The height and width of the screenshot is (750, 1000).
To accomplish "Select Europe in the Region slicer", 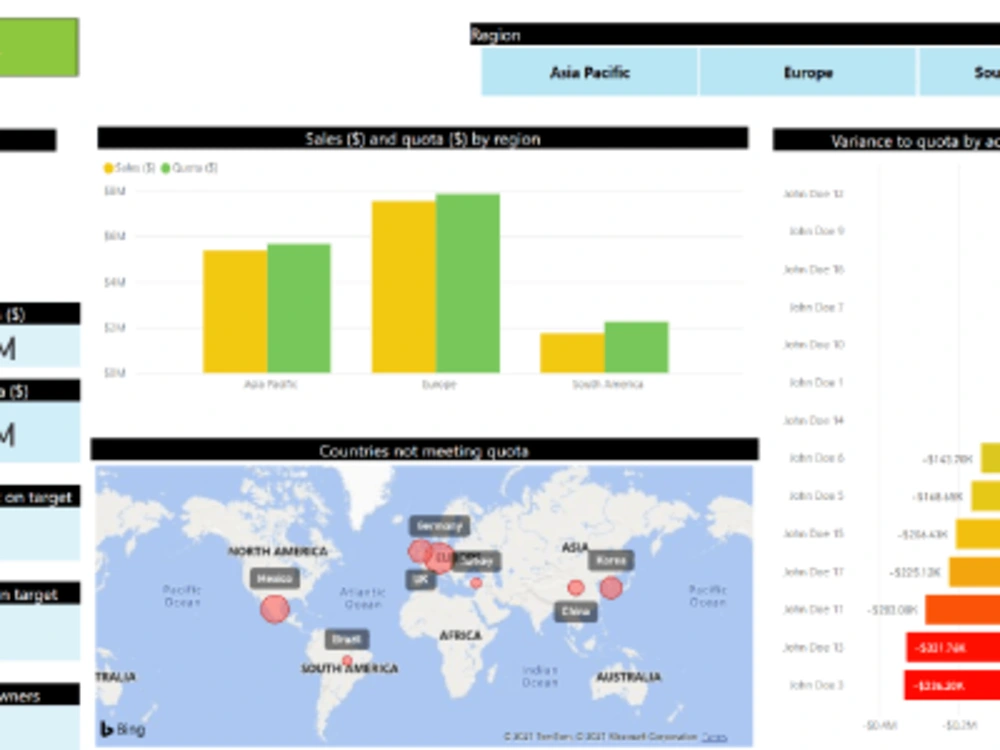I will click(x=811, y=72).
